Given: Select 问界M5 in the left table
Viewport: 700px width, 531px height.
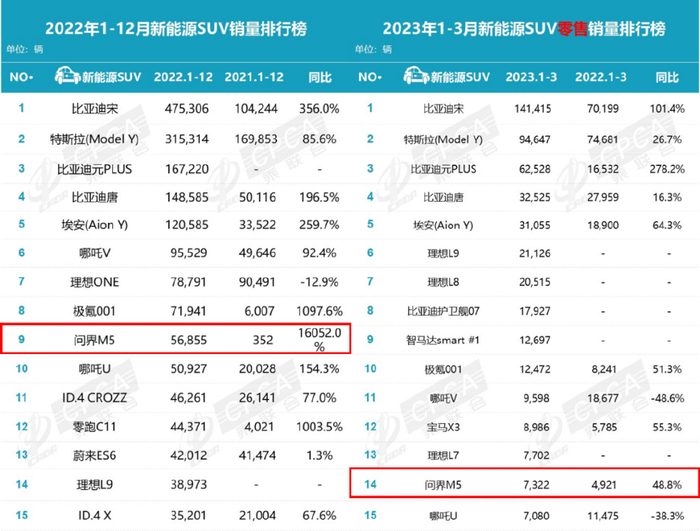Looking at the screenshot, I should 94,340.
